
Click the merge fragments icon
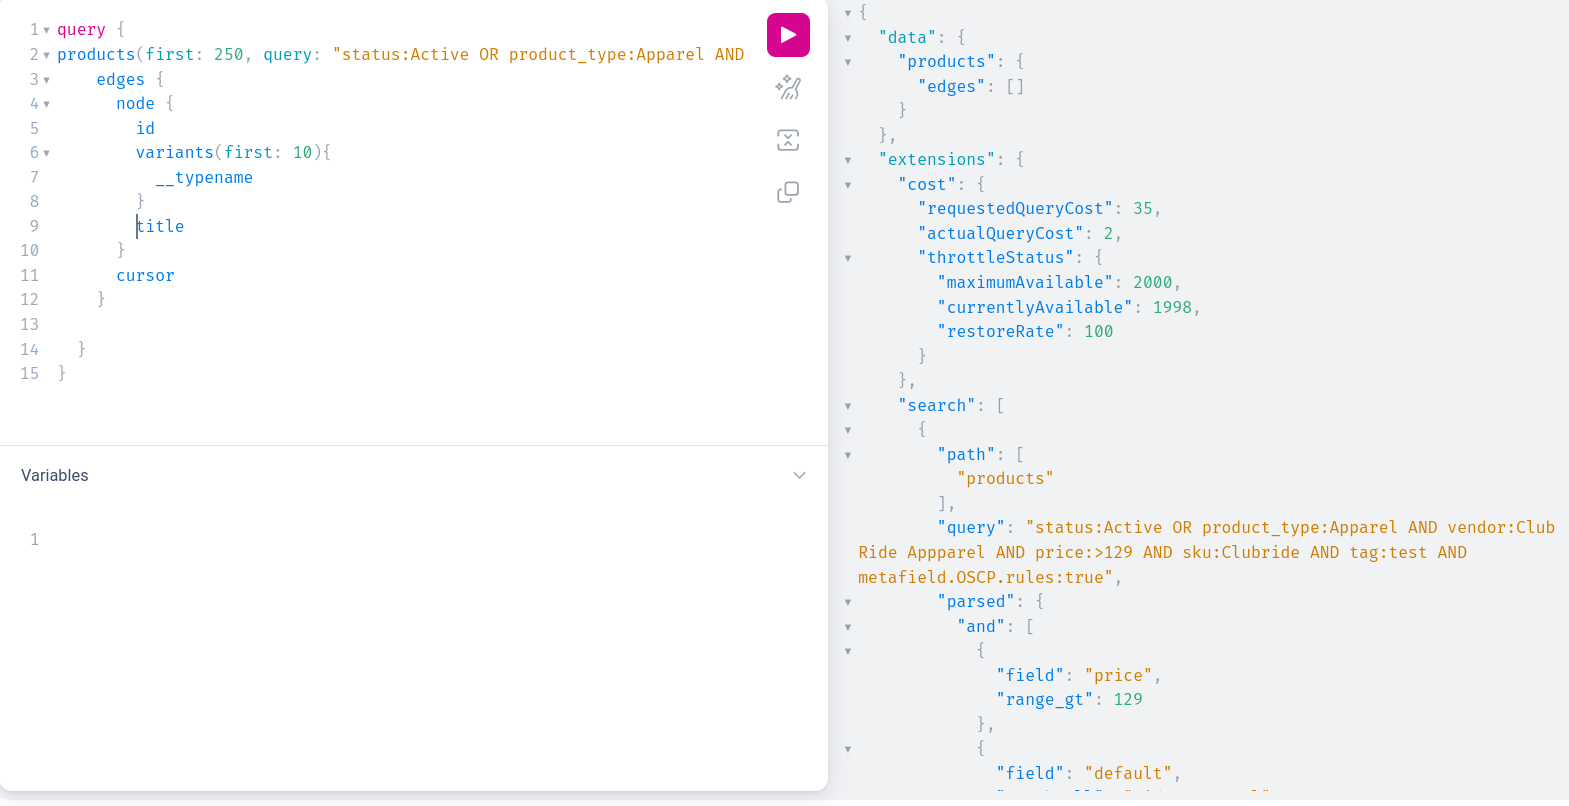coord(788,140)
